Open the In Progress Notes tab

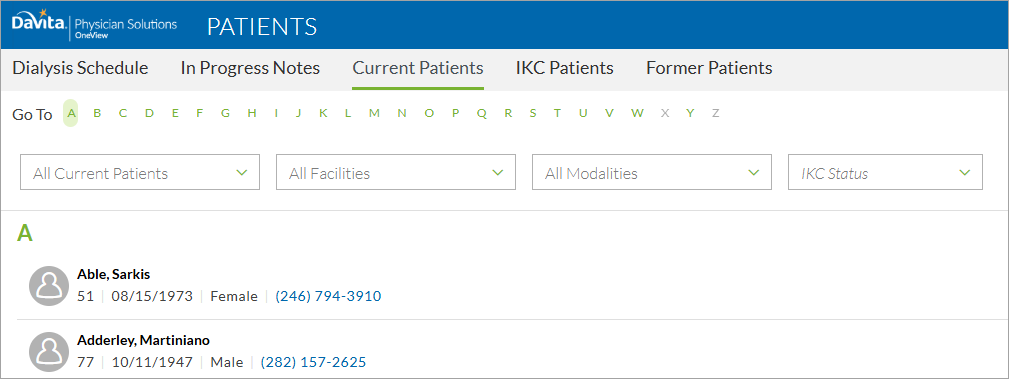pos(250,68)
